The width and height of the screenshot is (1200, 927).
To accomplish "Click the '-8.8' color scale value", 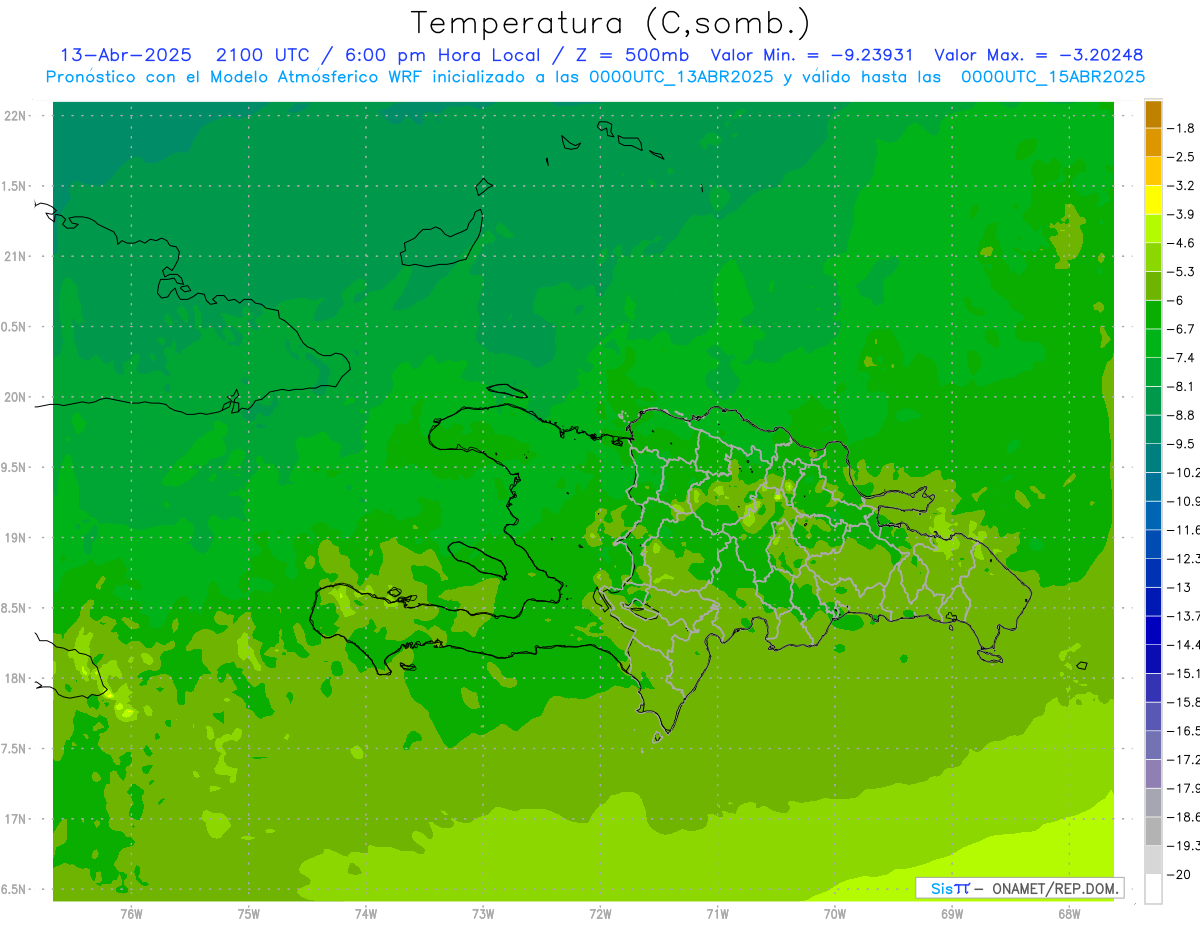I will pos(1182,415).
